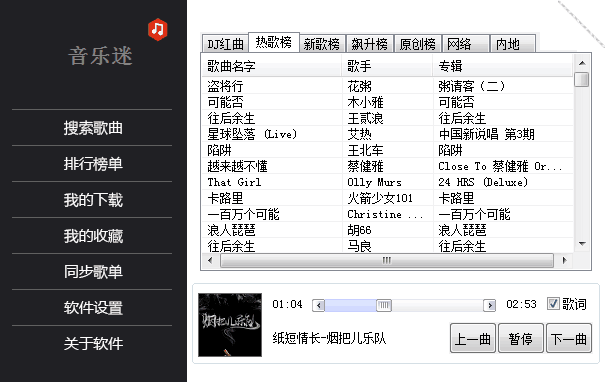Click the red music note logo icon
Viewport: 605px width, 382px height.
(x=157, y=29)
